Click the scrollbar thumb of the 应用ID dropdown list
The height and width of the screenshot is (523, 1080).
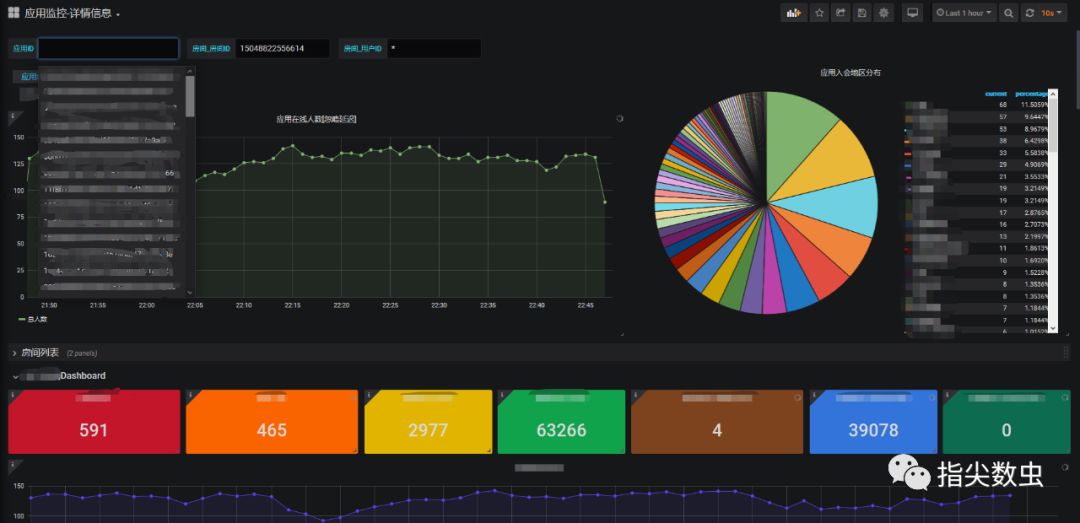coord(190,96)
